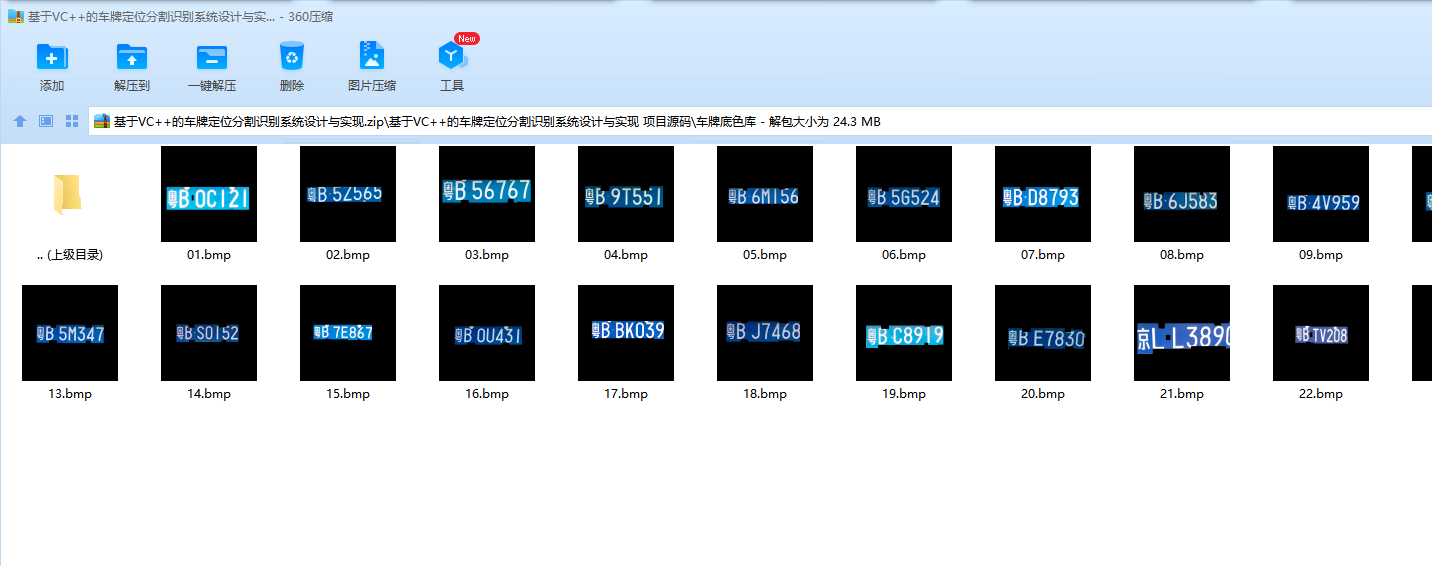Select thumbnail 05.bmp plate 6M156

[765, 194]
